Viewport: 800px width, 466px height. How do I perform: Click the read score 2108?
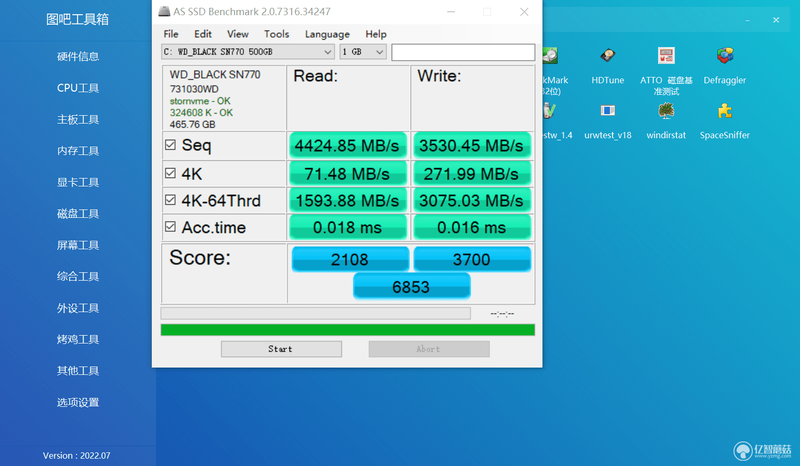coord(350,259)
